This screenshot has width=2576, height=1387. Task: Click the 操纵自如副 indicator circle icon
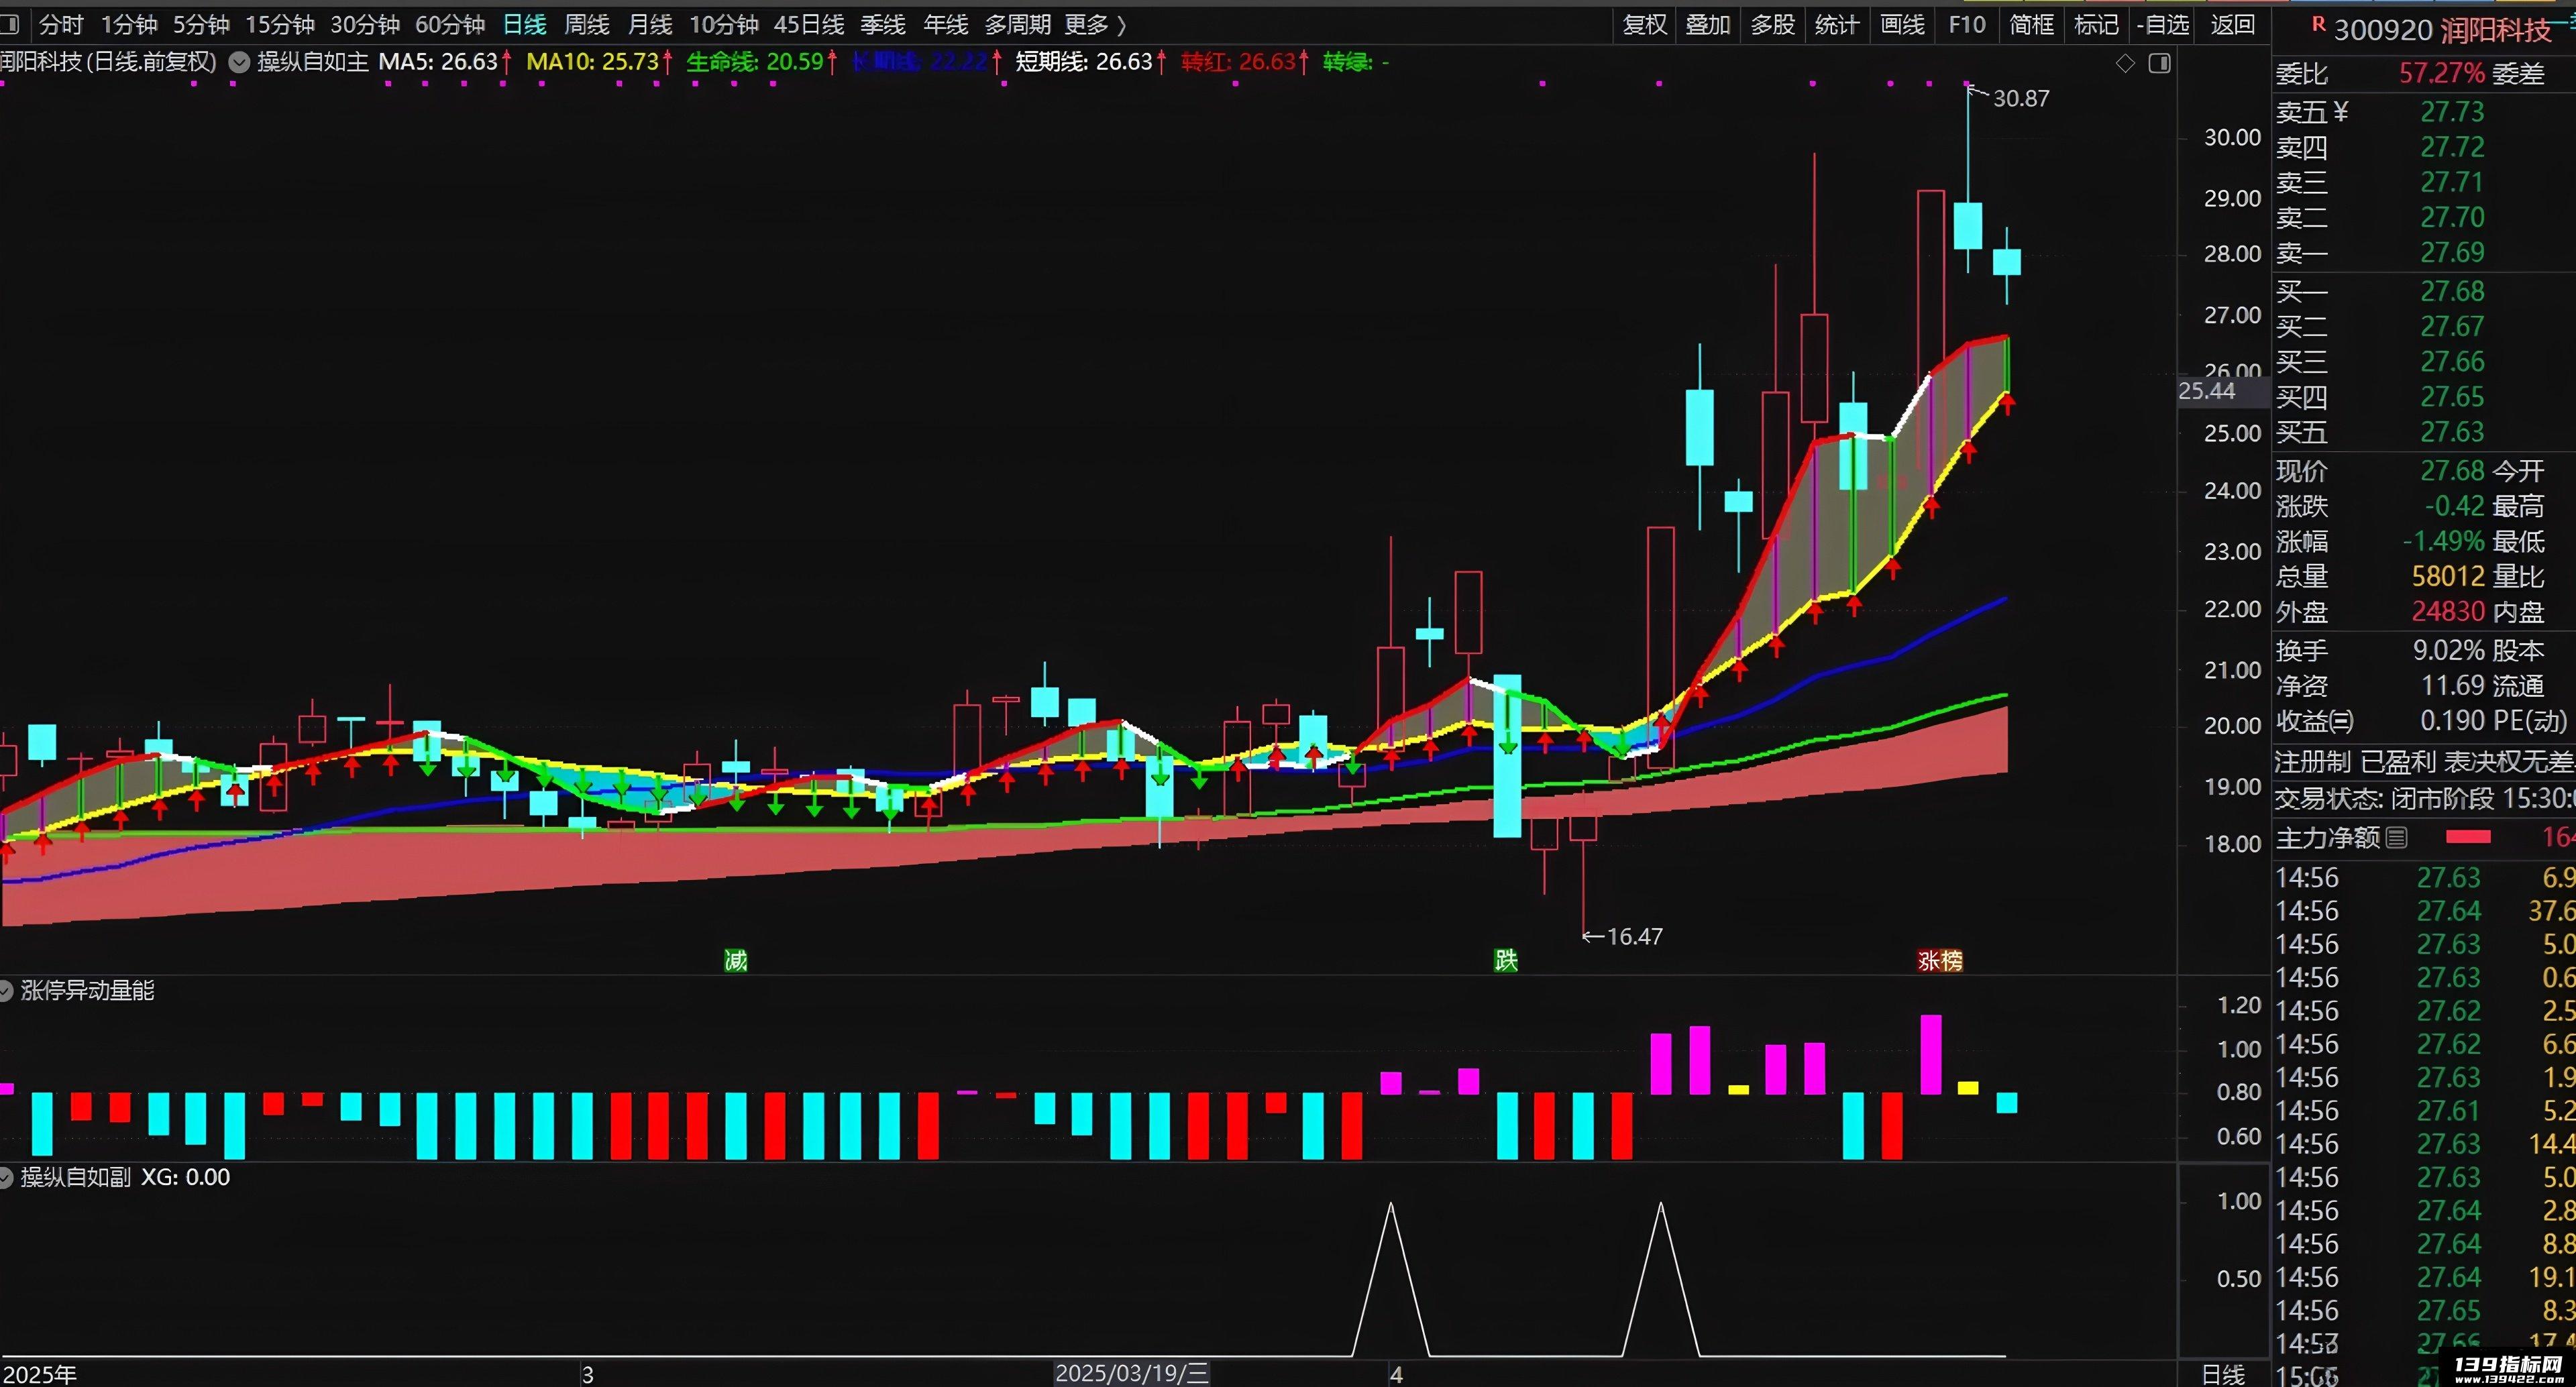pos(5,1177)
